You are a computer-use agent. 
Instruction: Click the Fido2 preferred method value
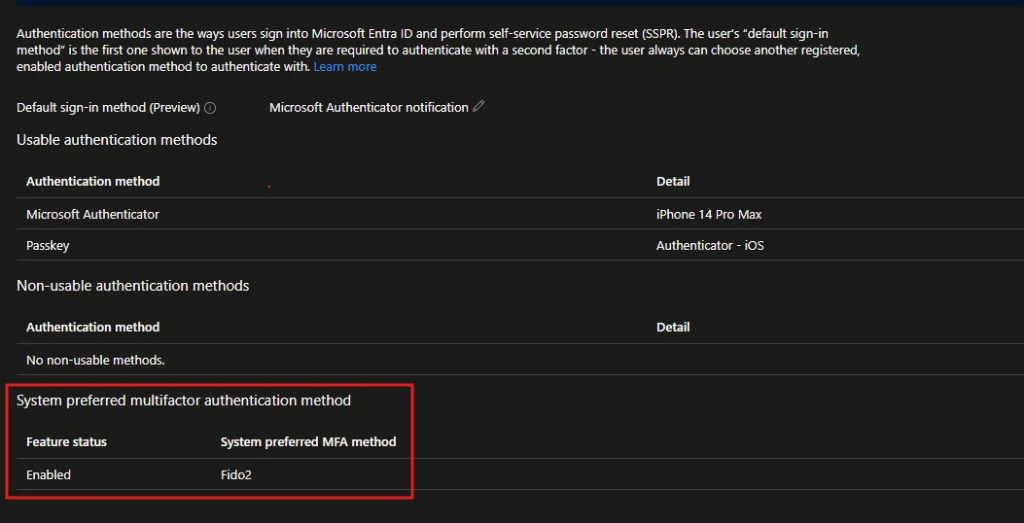[236, 475]
